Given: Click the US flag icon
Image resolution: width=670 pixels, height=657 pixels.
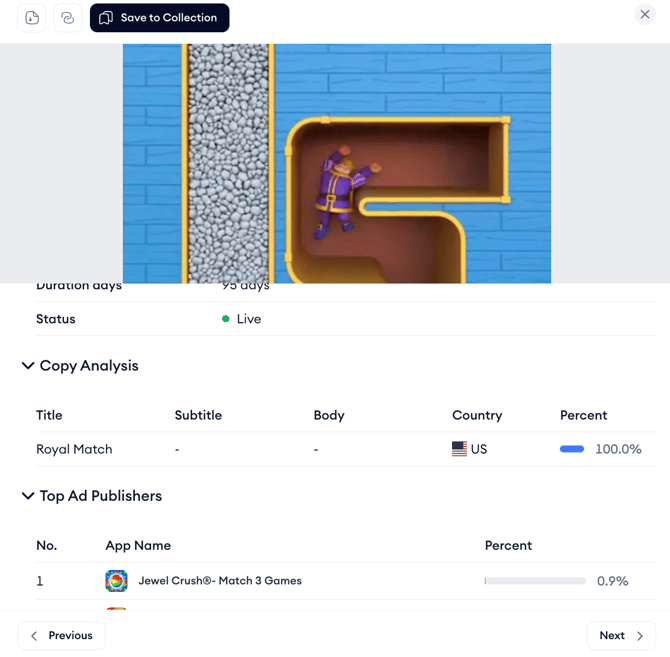Looking at the screenshot, I should (x=459, y=449).
